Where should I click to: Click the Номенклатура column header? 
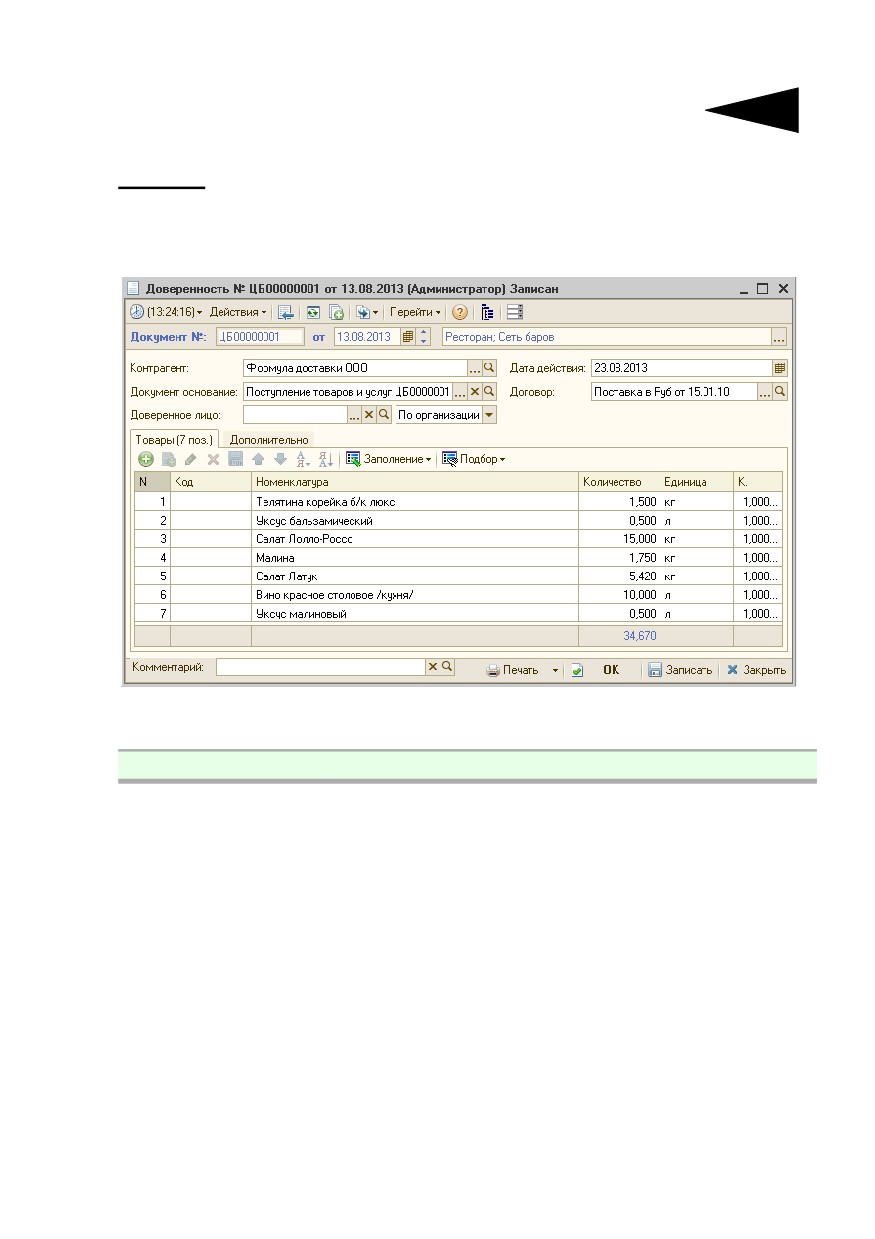[414, 482]
